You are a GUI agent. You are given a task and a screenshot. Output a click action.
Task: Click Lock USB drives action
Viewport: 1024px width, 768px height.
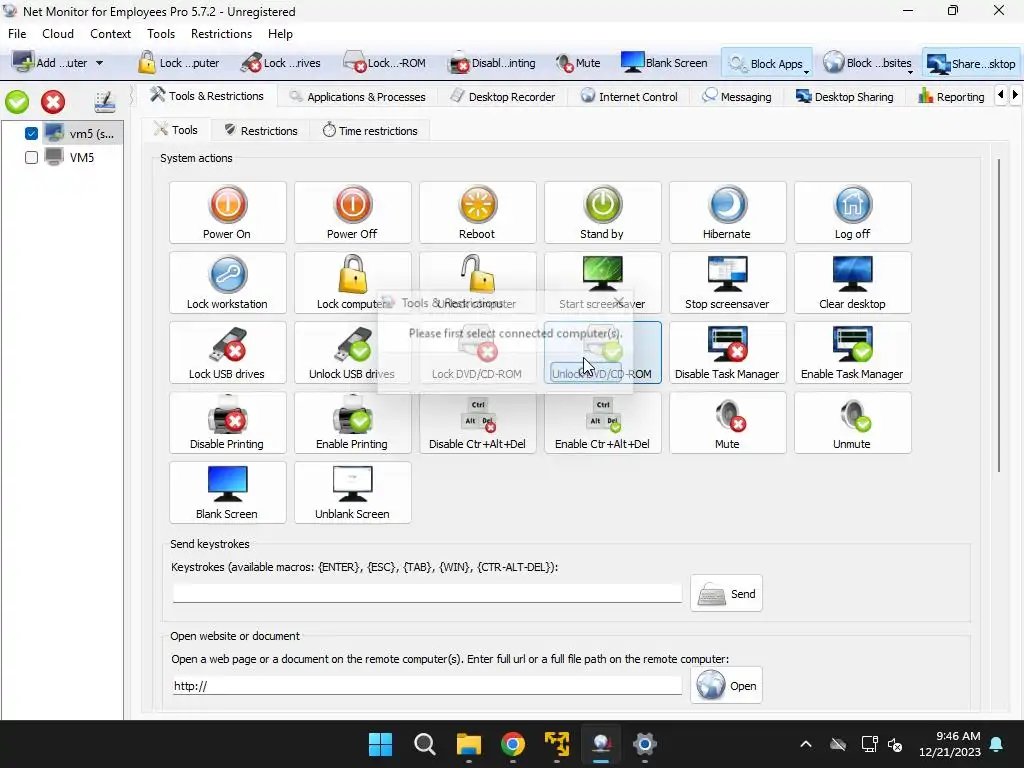click(x=227, y=353)
